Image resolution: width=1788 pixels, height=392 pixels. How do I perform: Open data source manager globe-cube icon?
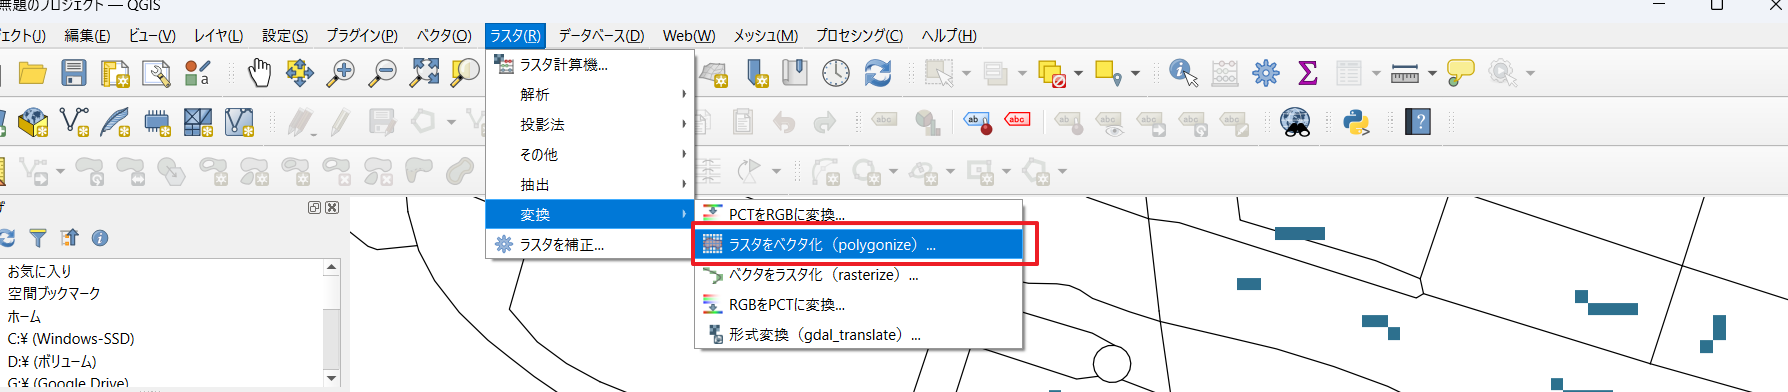[32, 122]
